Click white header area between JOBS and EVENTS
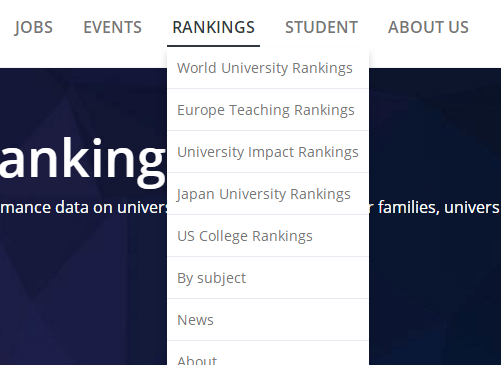Screen dimensions: 501x365 (x=68, y=27)
